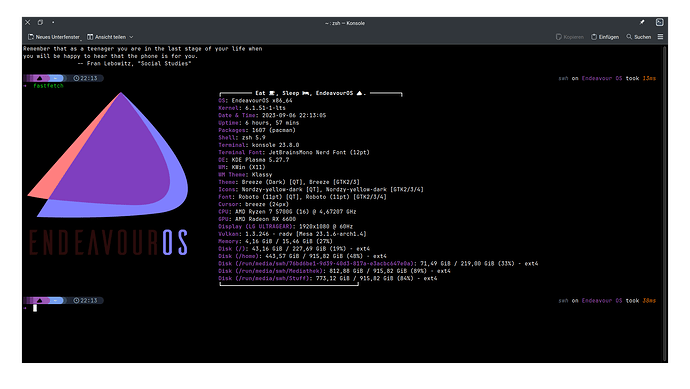Screen dimensions: 690x389
Task: Click the 'Display (LG ULTRAGEAR)' line
Action: [286, 227]
